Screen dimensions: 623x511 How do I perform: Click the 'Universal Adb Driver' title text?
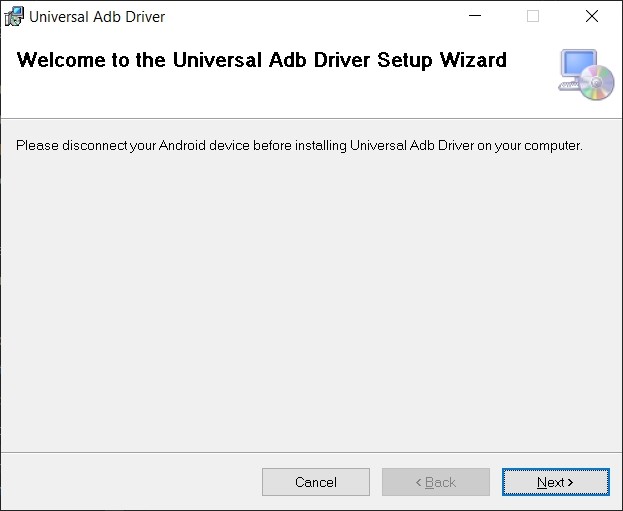pyautogui.click(x=97, y=17)
